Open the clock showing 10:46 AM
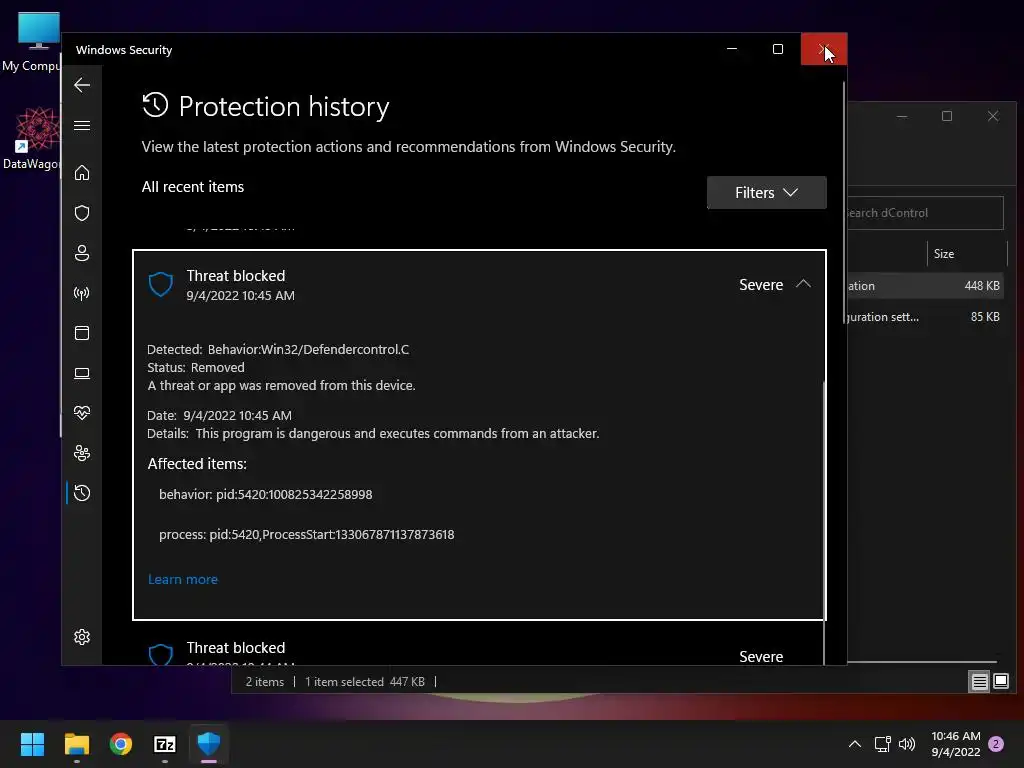Screen dimensions: 1024x768 pyautogui.click(x=955, y=744)
